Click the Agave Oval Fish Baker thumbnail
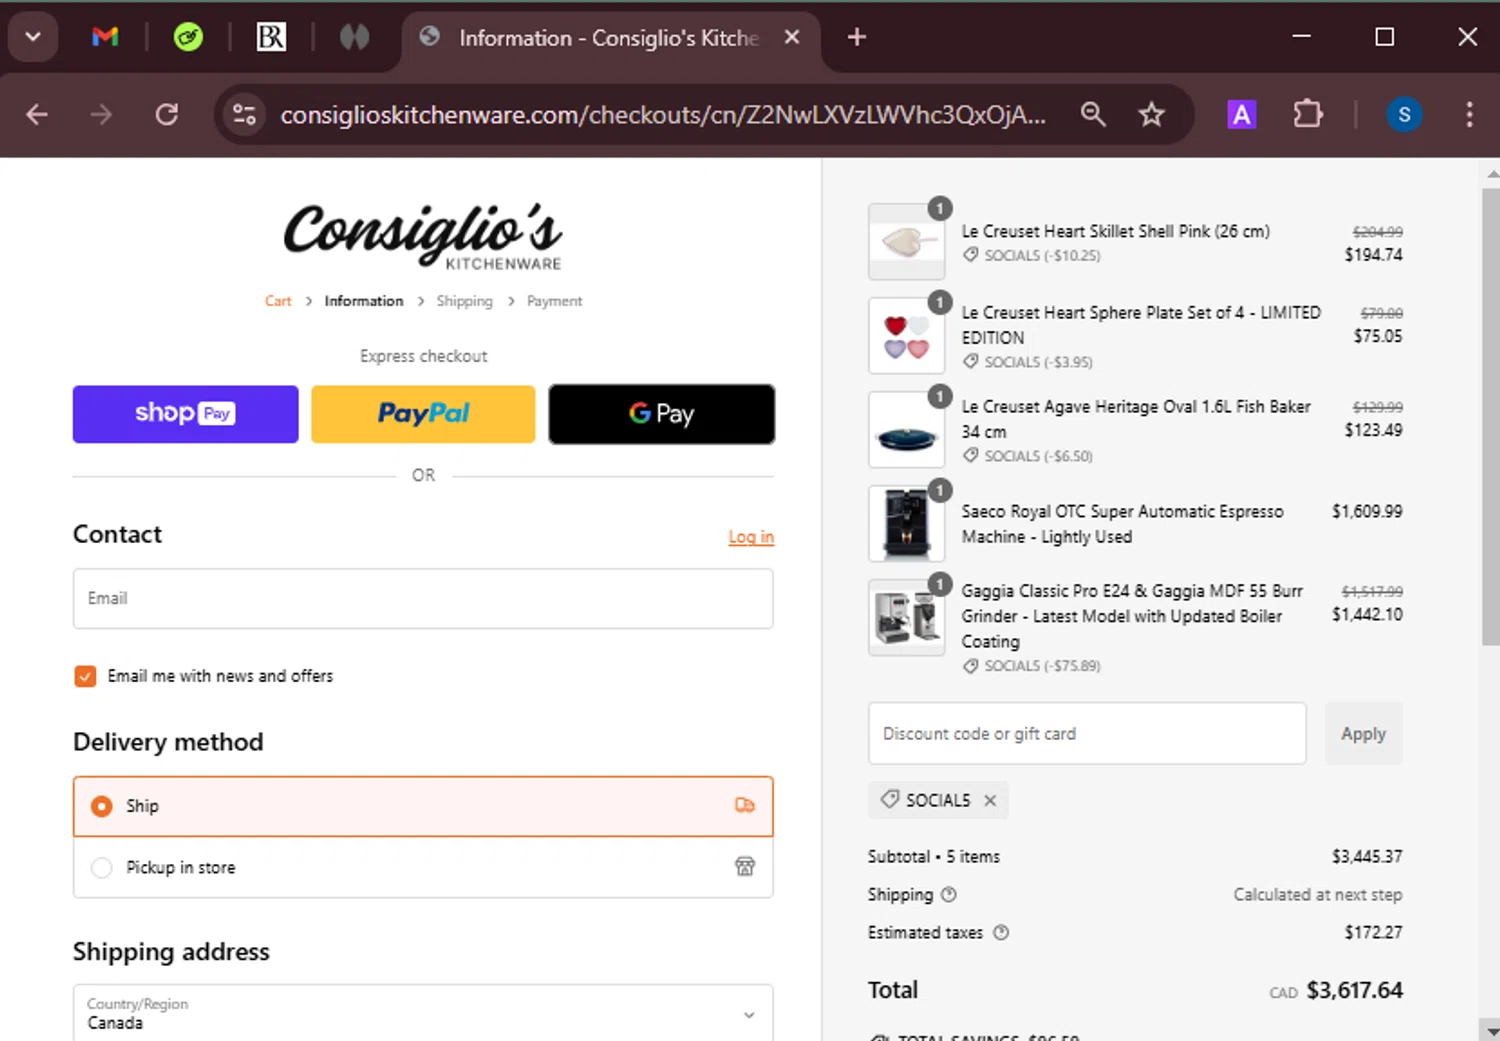Screen dimensions: 1500x1041 coord(907,429)
